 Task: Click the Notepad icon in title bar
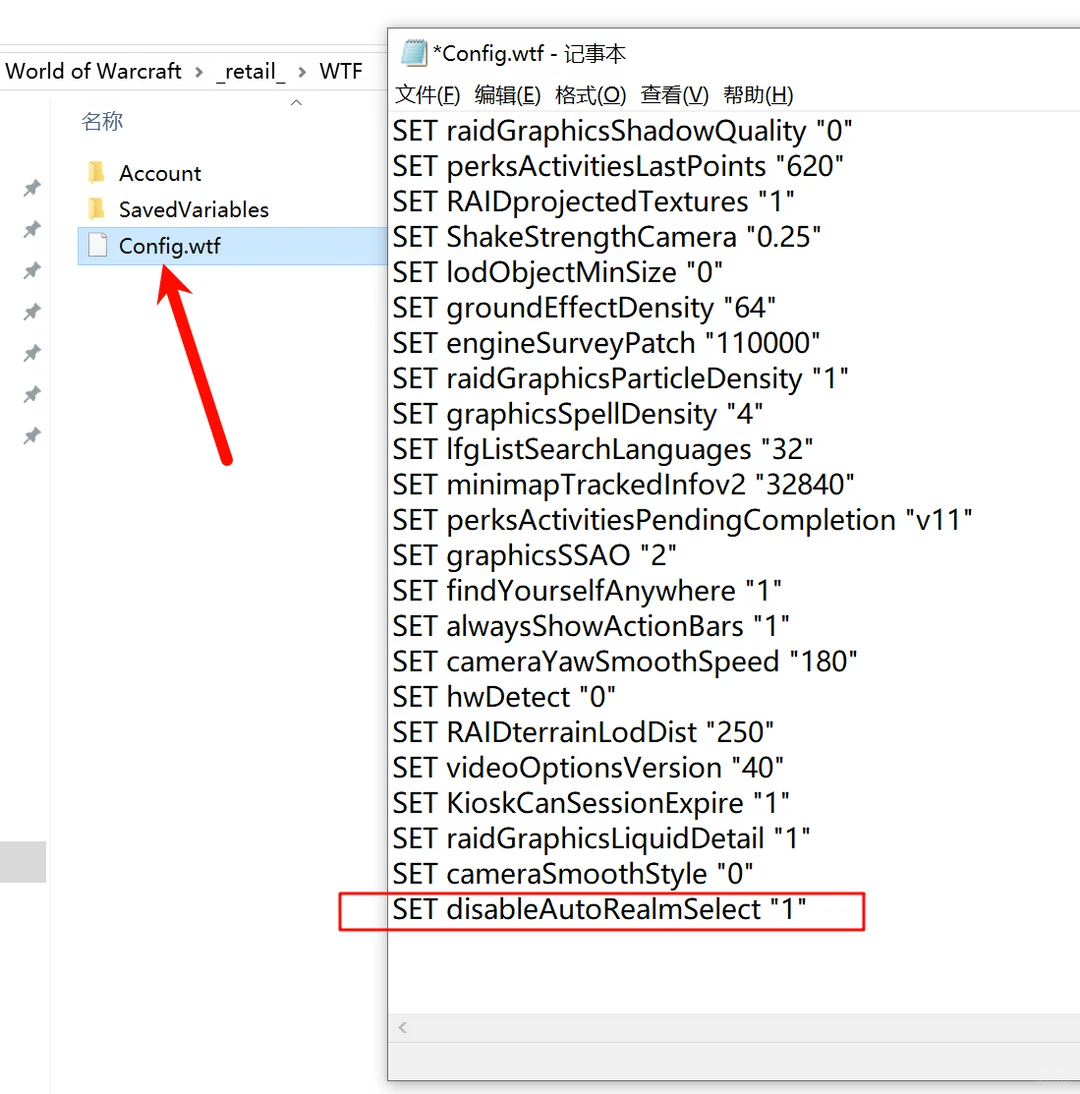414,53
